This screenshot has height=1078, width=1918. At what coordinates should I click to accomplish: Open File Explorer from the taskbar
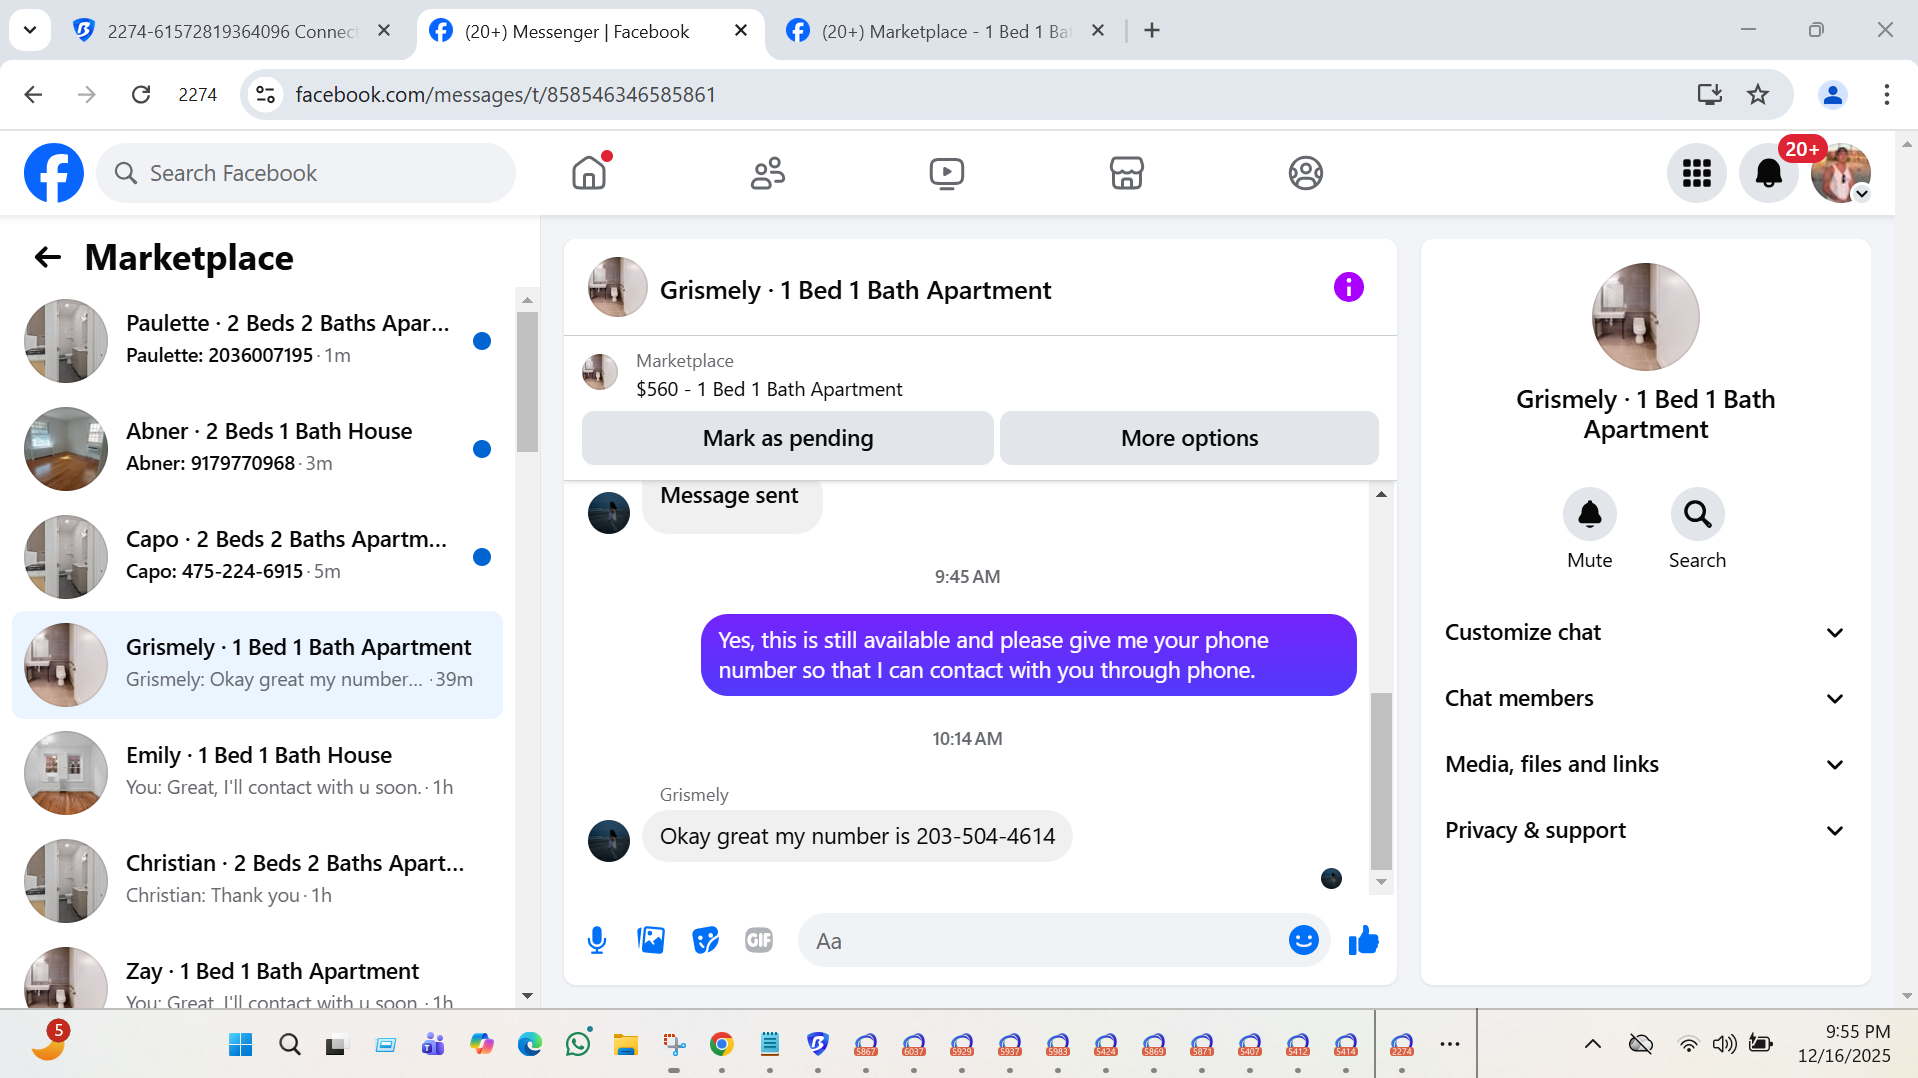tap(626, 1045)
